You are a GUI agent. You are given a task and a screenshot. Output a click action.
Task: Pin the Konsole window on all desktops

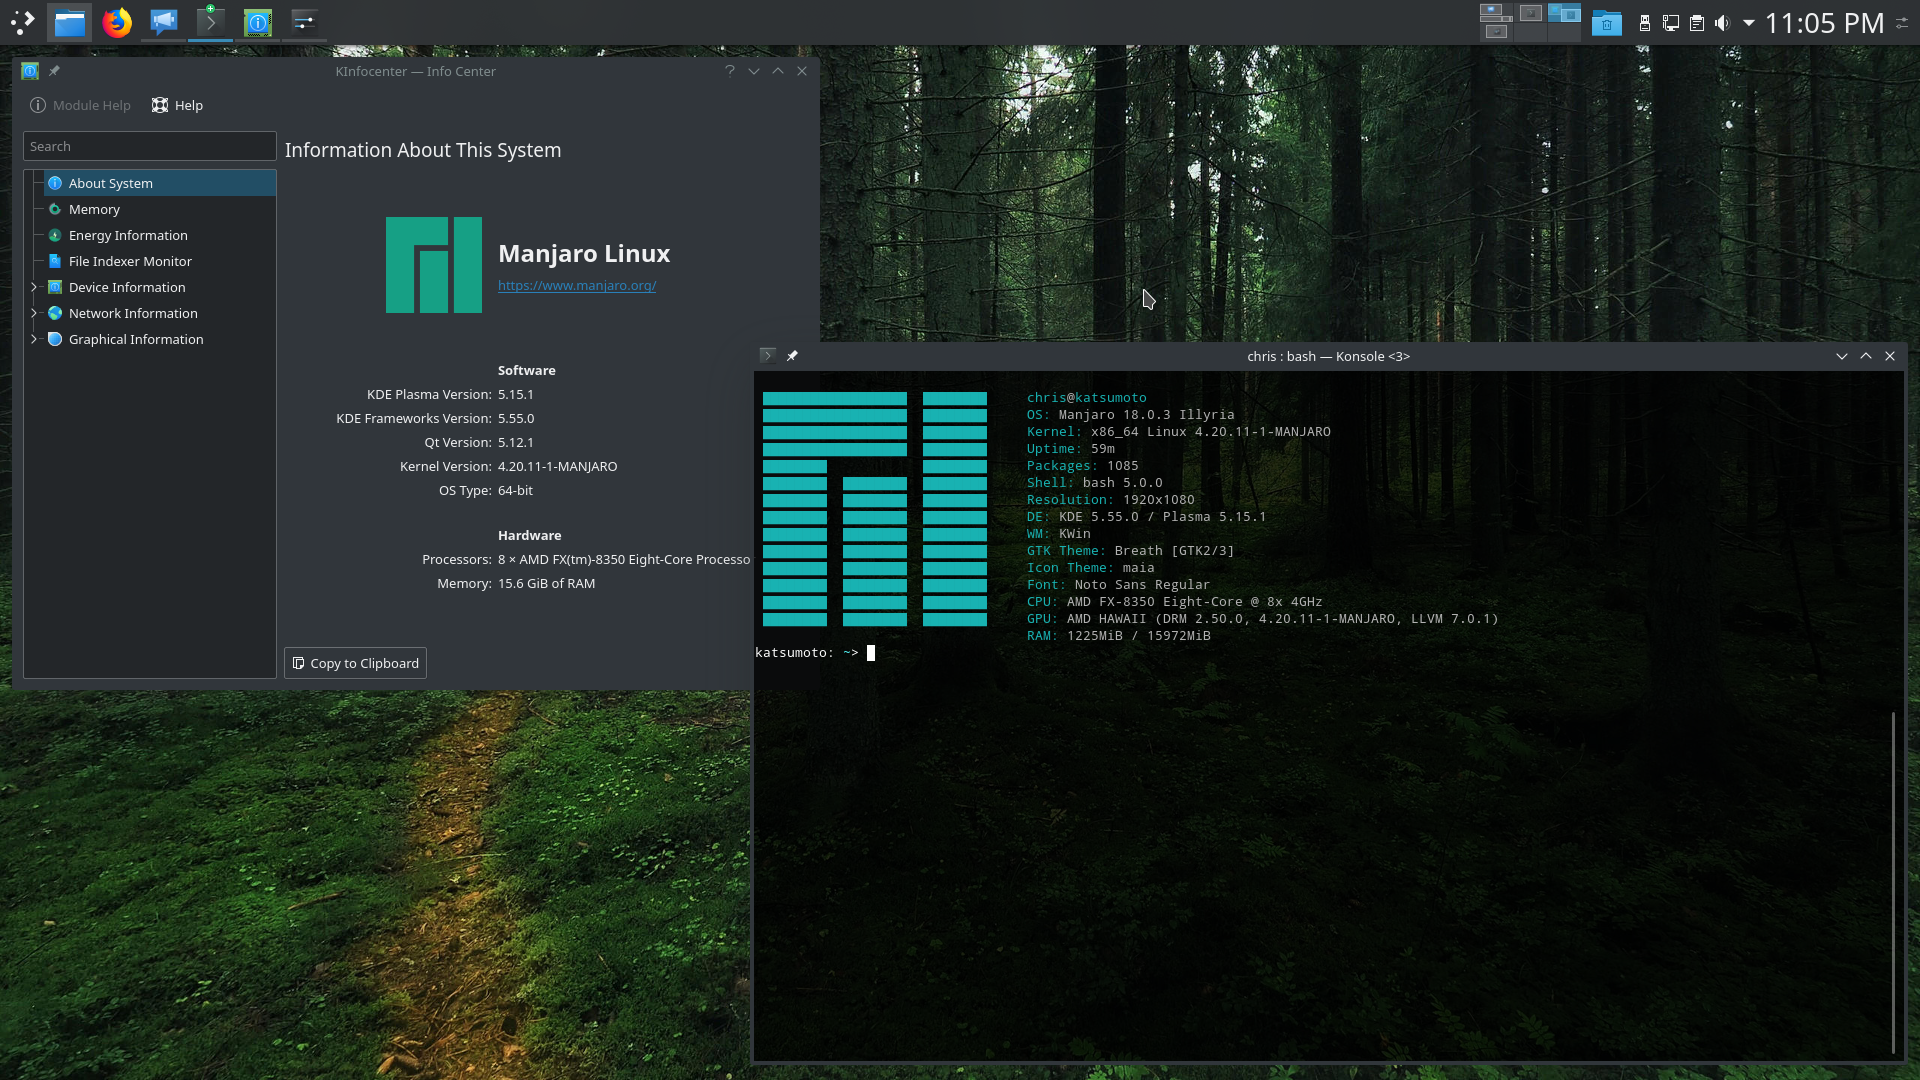coord(792,356)
